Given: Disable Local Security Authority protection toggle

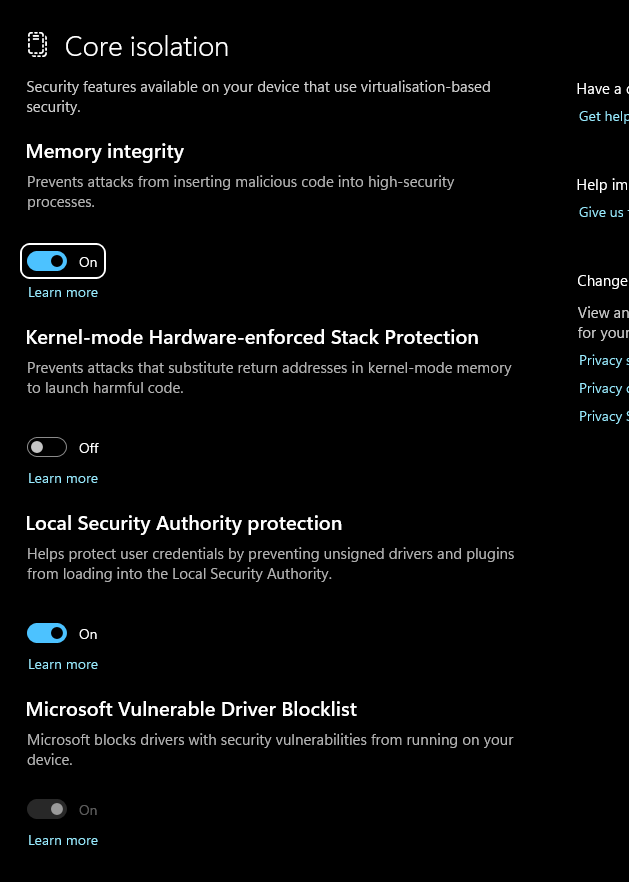Looking at the screenshot, I should [x=47, y=634].
